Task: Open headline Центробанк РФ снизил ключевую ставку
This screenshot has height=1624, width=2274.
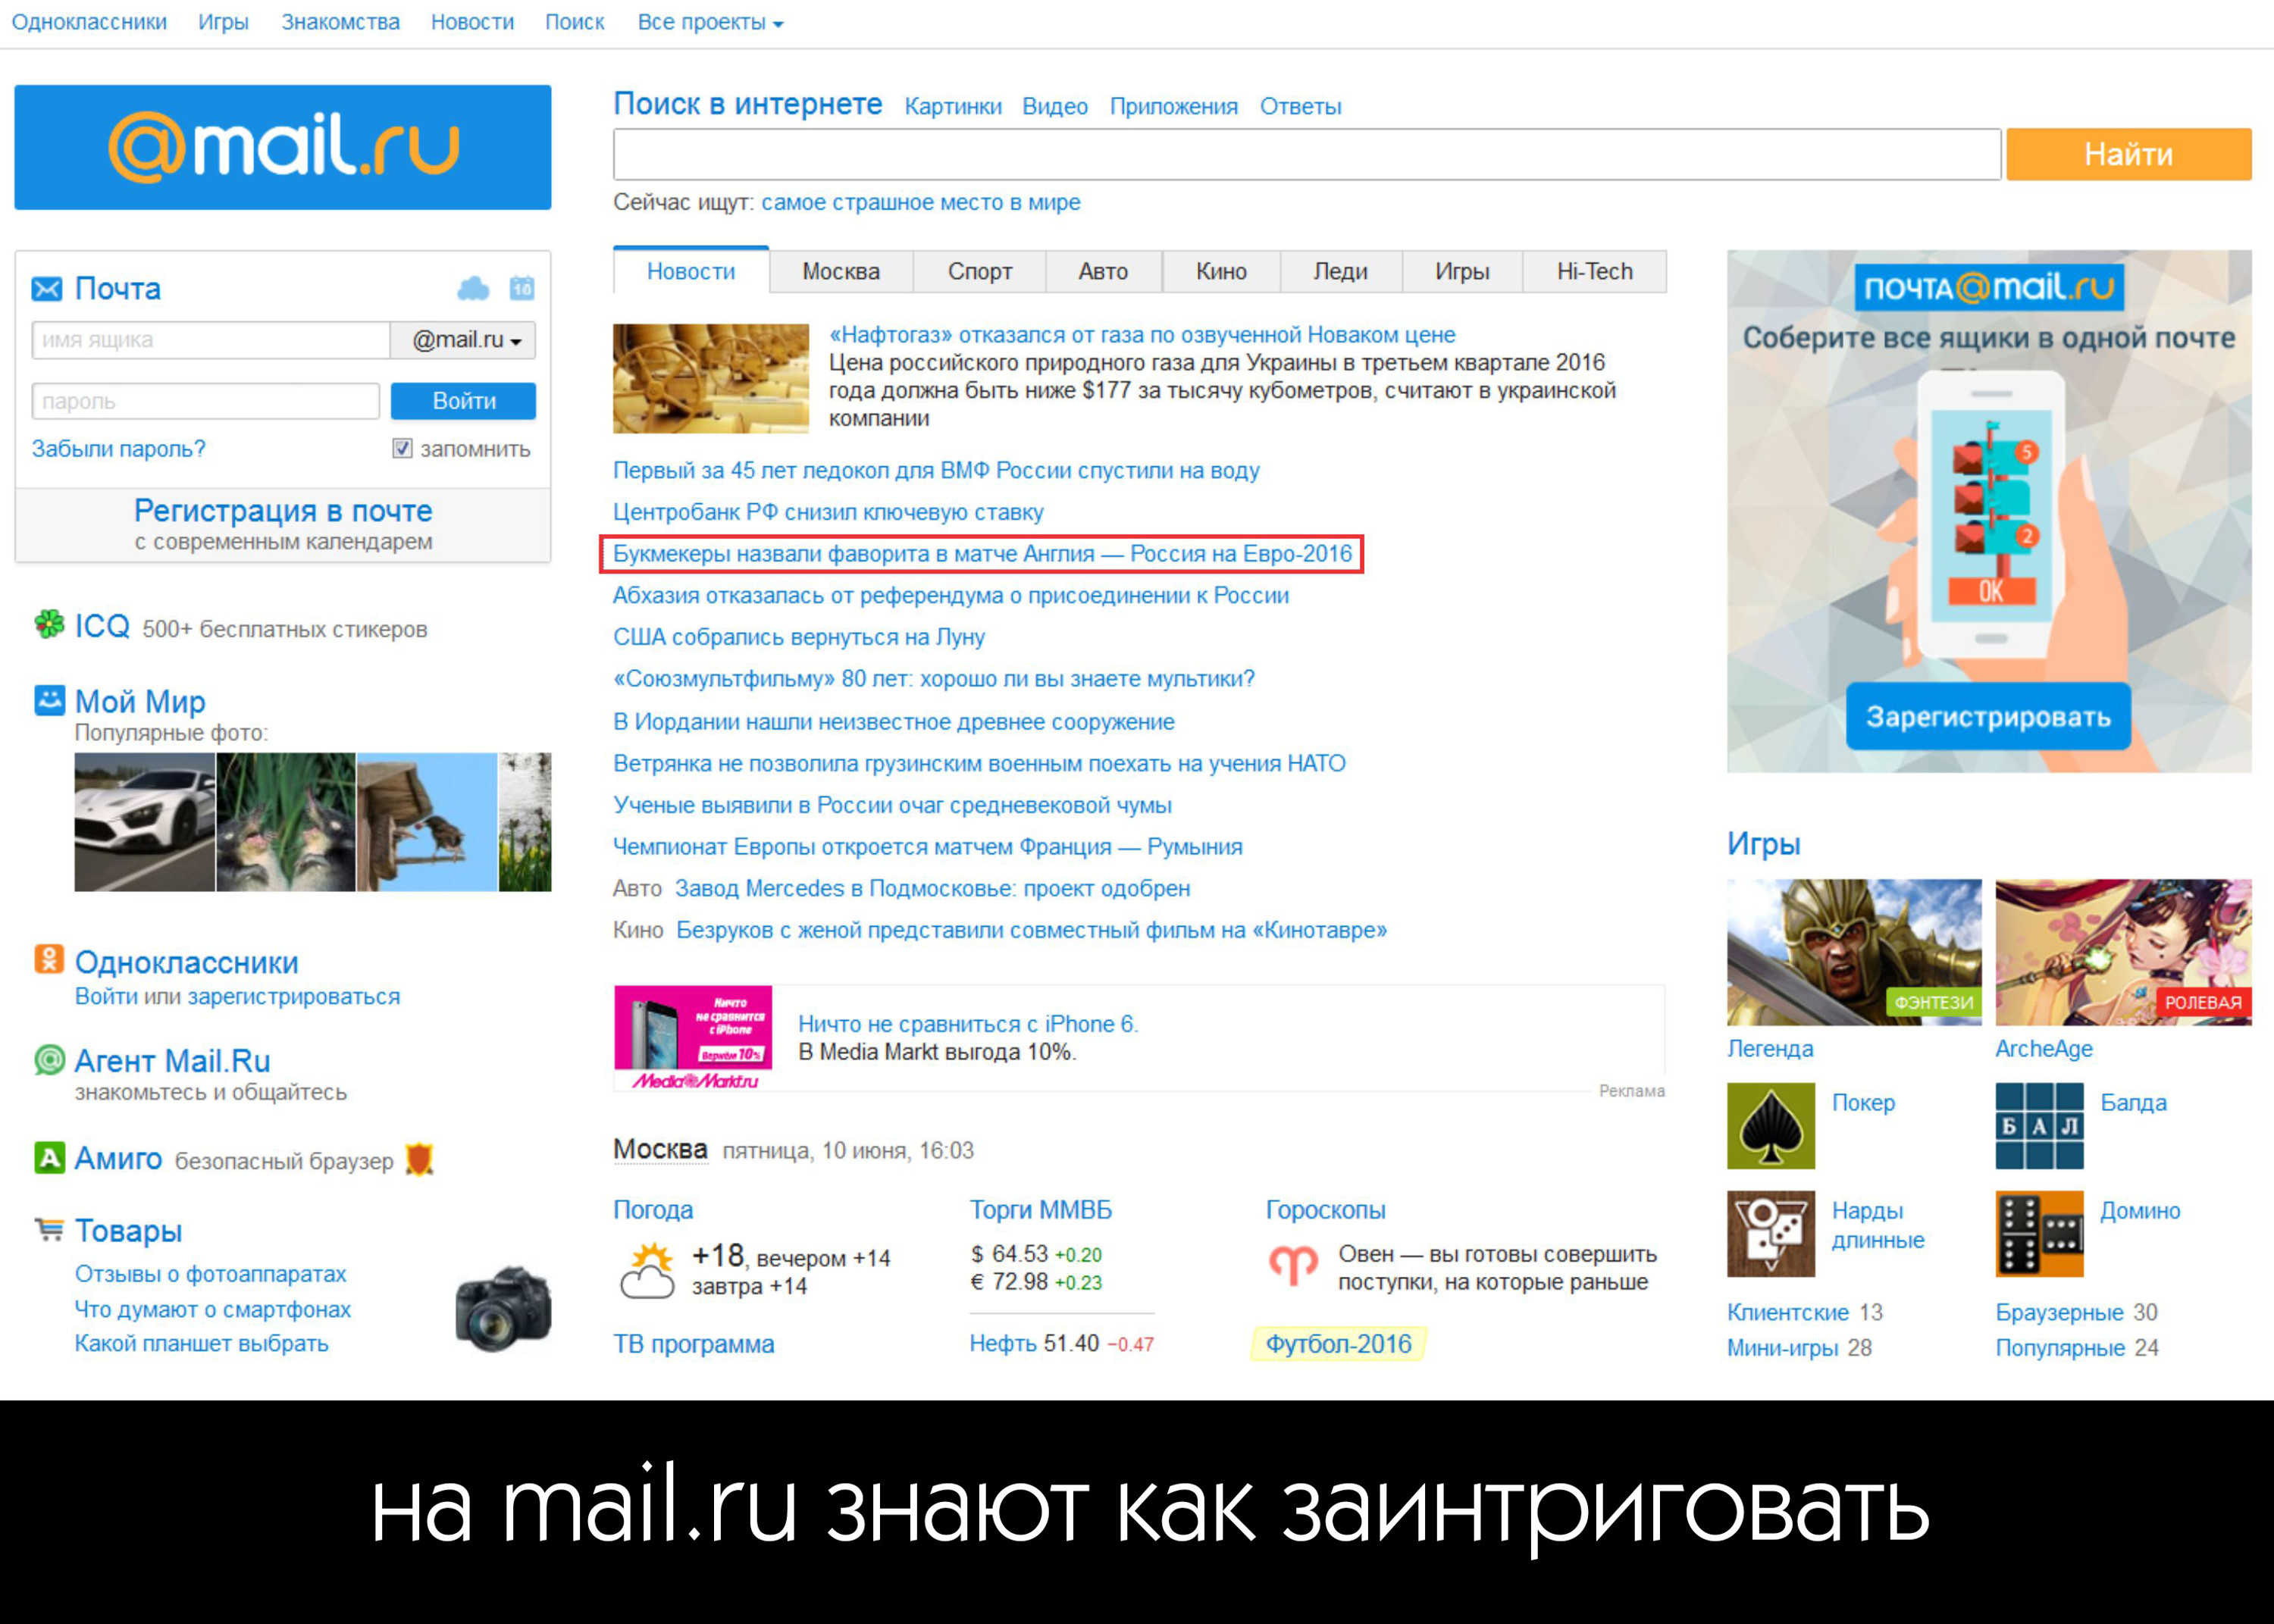Action: pos(828,512)
